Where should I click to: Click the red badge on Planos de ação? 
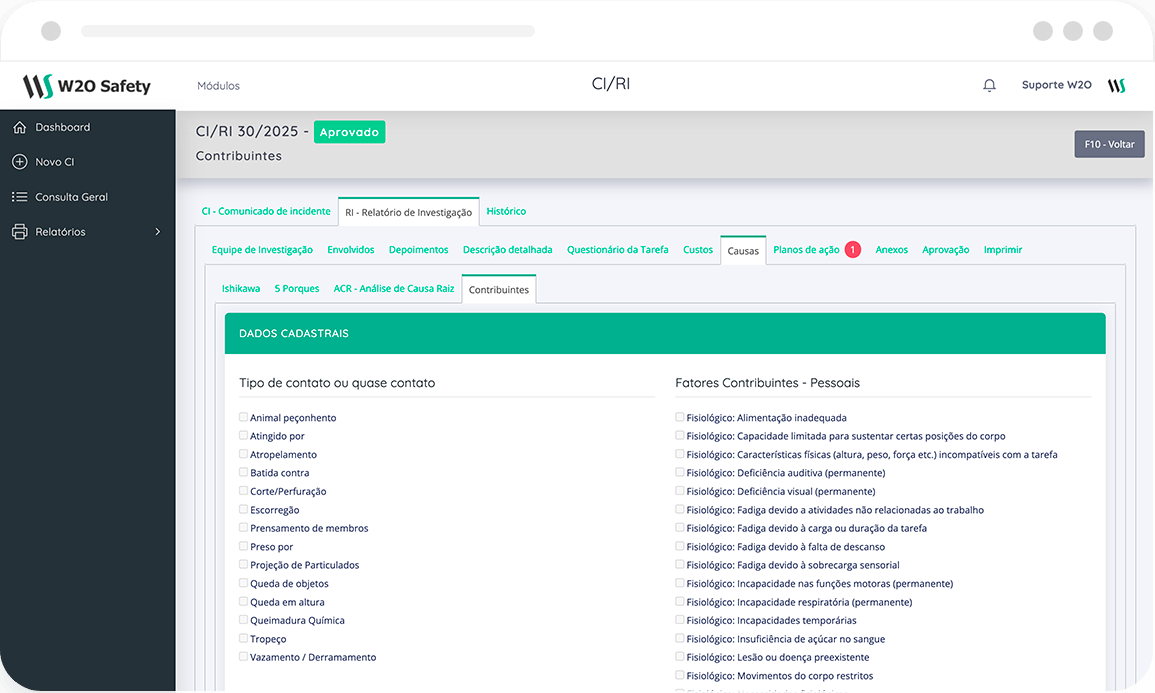(852, 250)
